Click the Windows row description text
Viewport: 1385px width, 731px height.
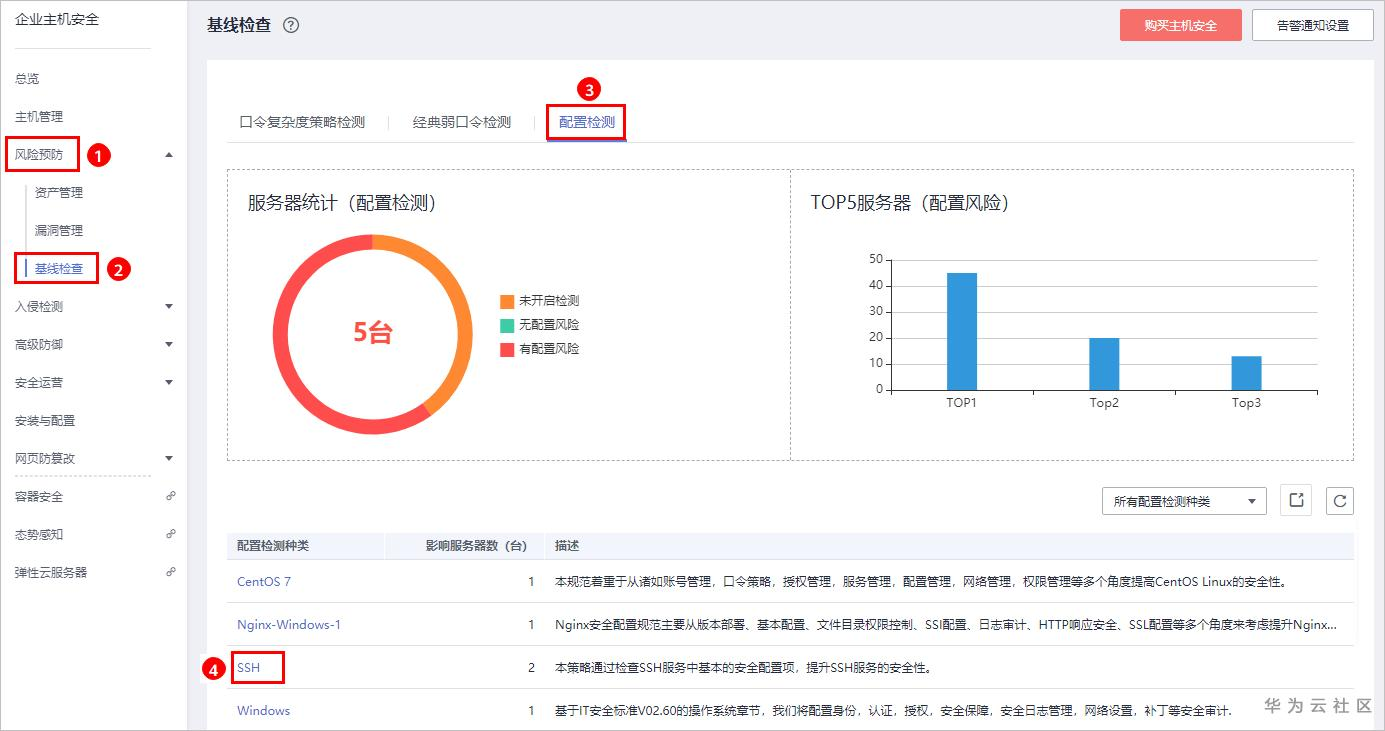[x=893, y=711]
